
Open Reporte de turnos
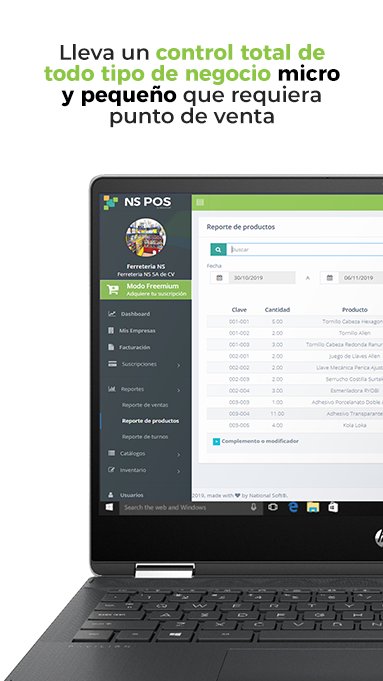coord(145,436)
